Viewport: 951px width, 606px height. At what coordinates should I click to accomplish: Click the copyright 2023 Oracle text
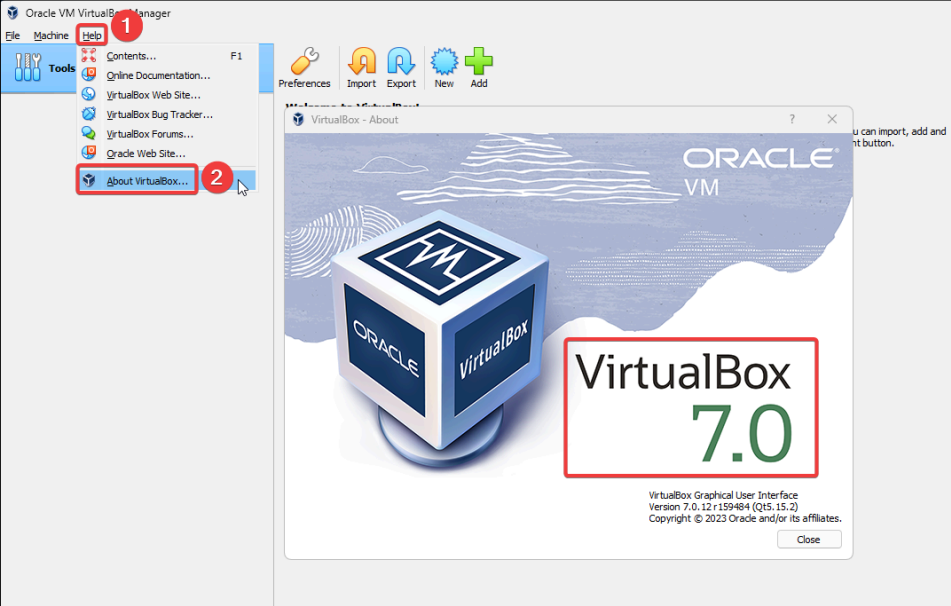point(745,518)
